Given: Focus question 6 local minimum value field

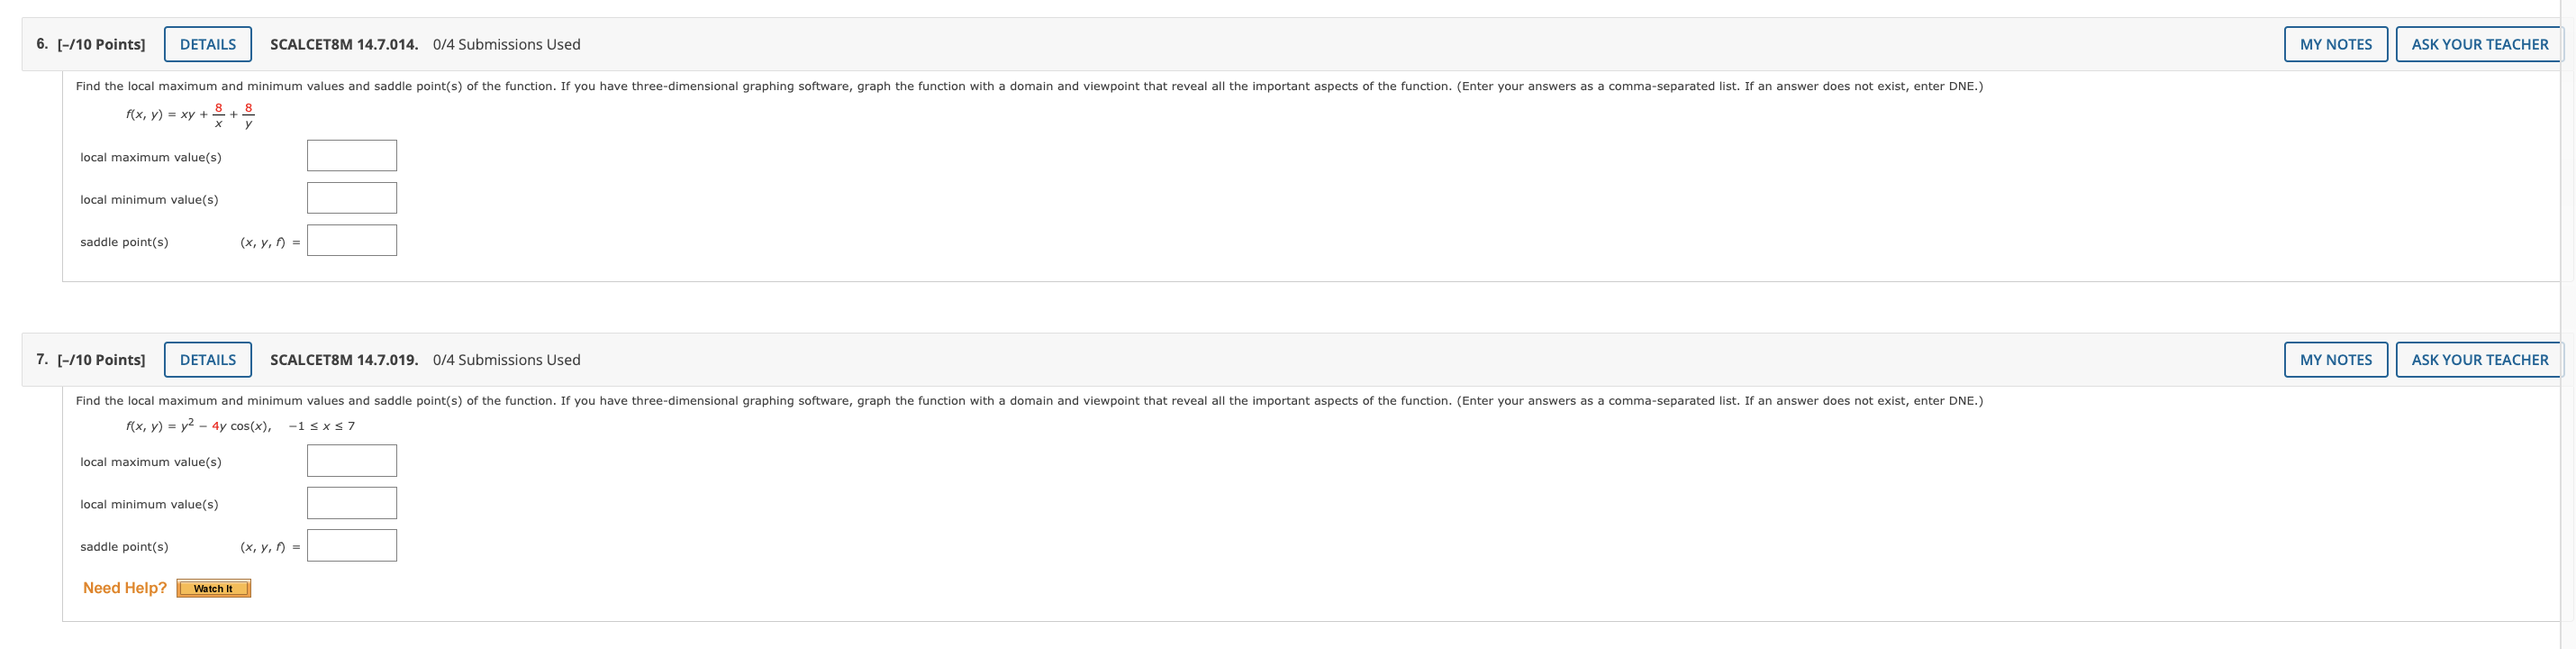Looking at the screenshot, I should click(x=352, y=198).
